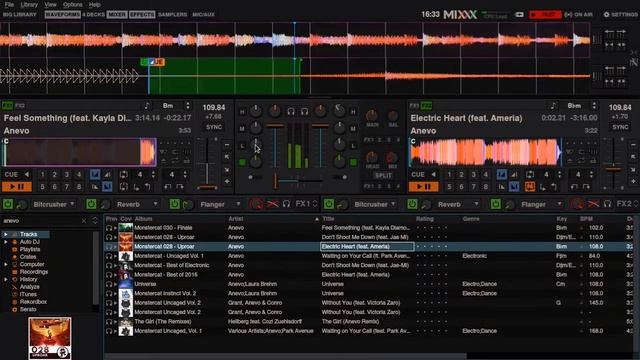Expand the Computer tree item

pyautogui.click(x=6, y=264)
